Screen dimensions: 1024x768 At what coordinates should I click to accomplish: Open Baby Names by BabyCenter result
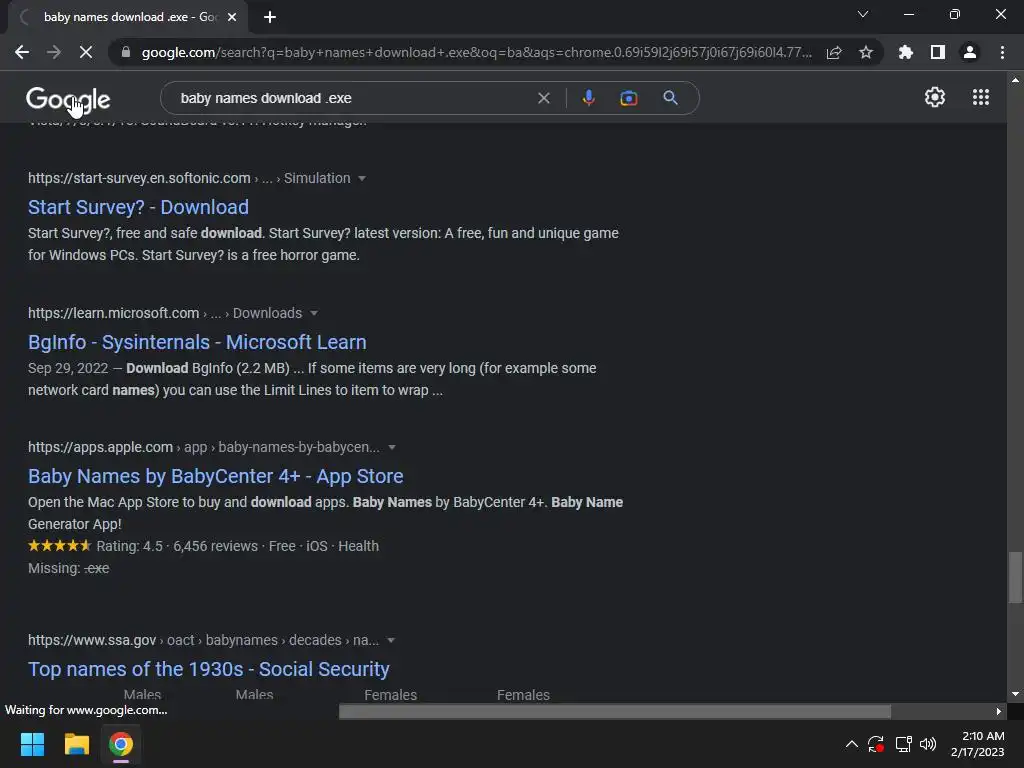coord(216,476)
